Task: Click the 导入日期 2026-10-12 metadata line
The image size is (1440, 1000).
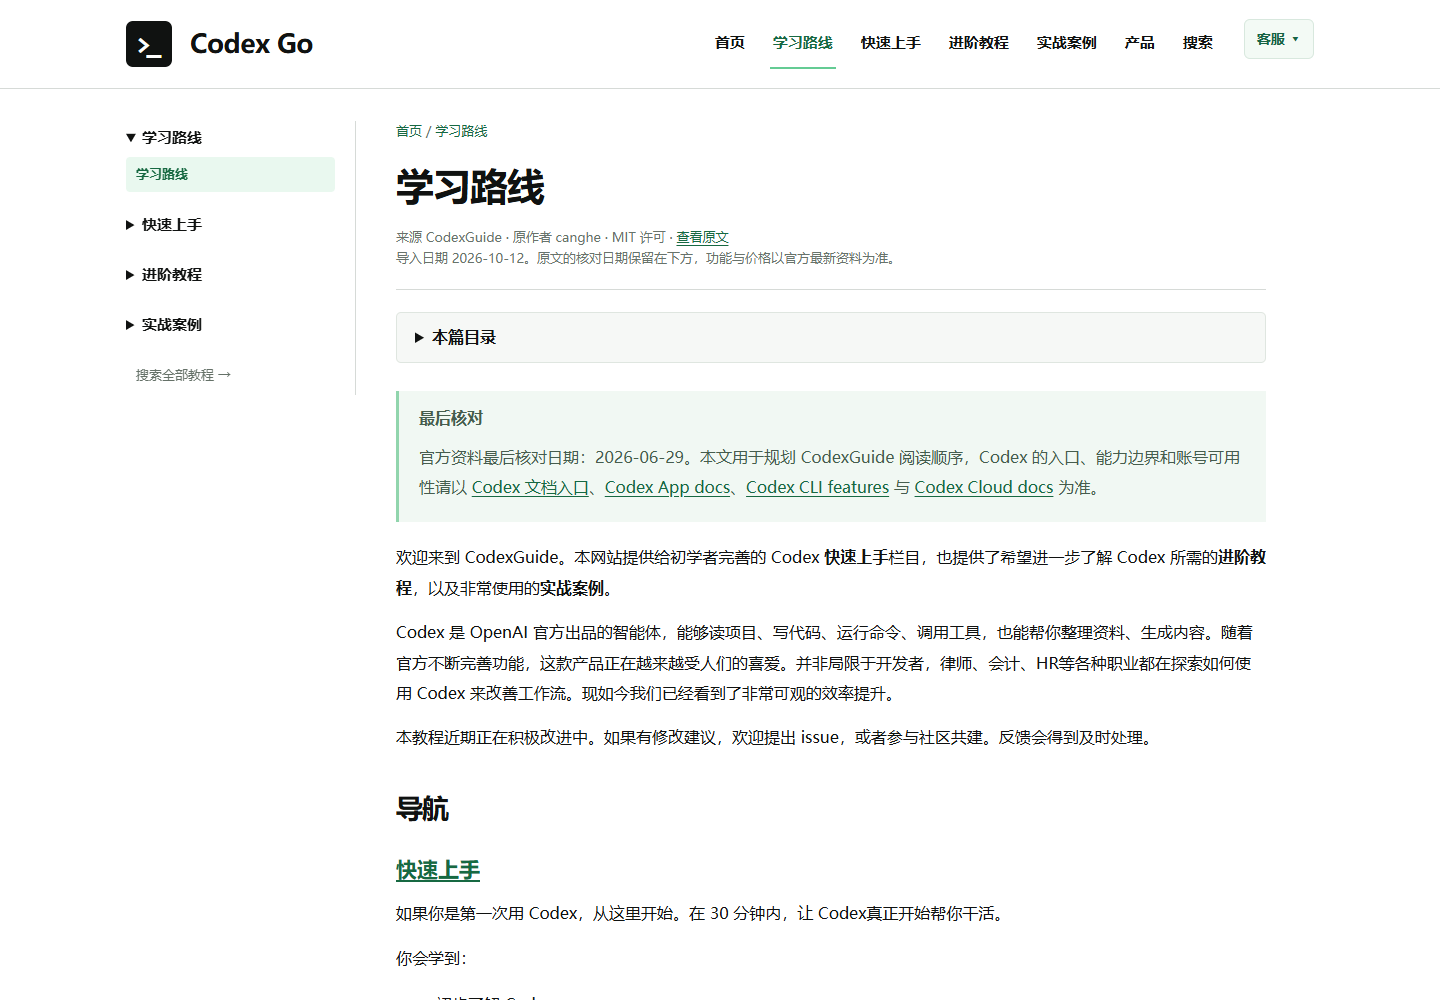Action: click(647, 258)
